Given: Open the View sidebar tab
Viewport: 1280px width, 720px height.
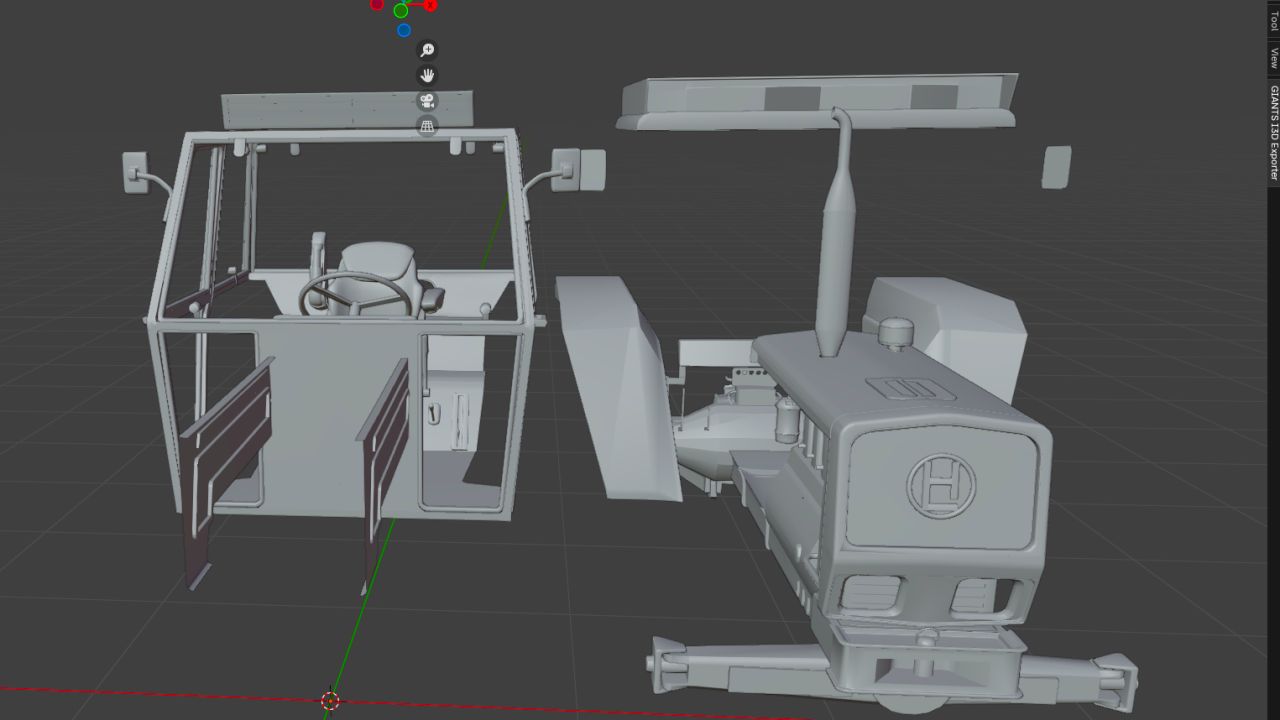Looking at the screenshot, I should (x=1273, y=59).
